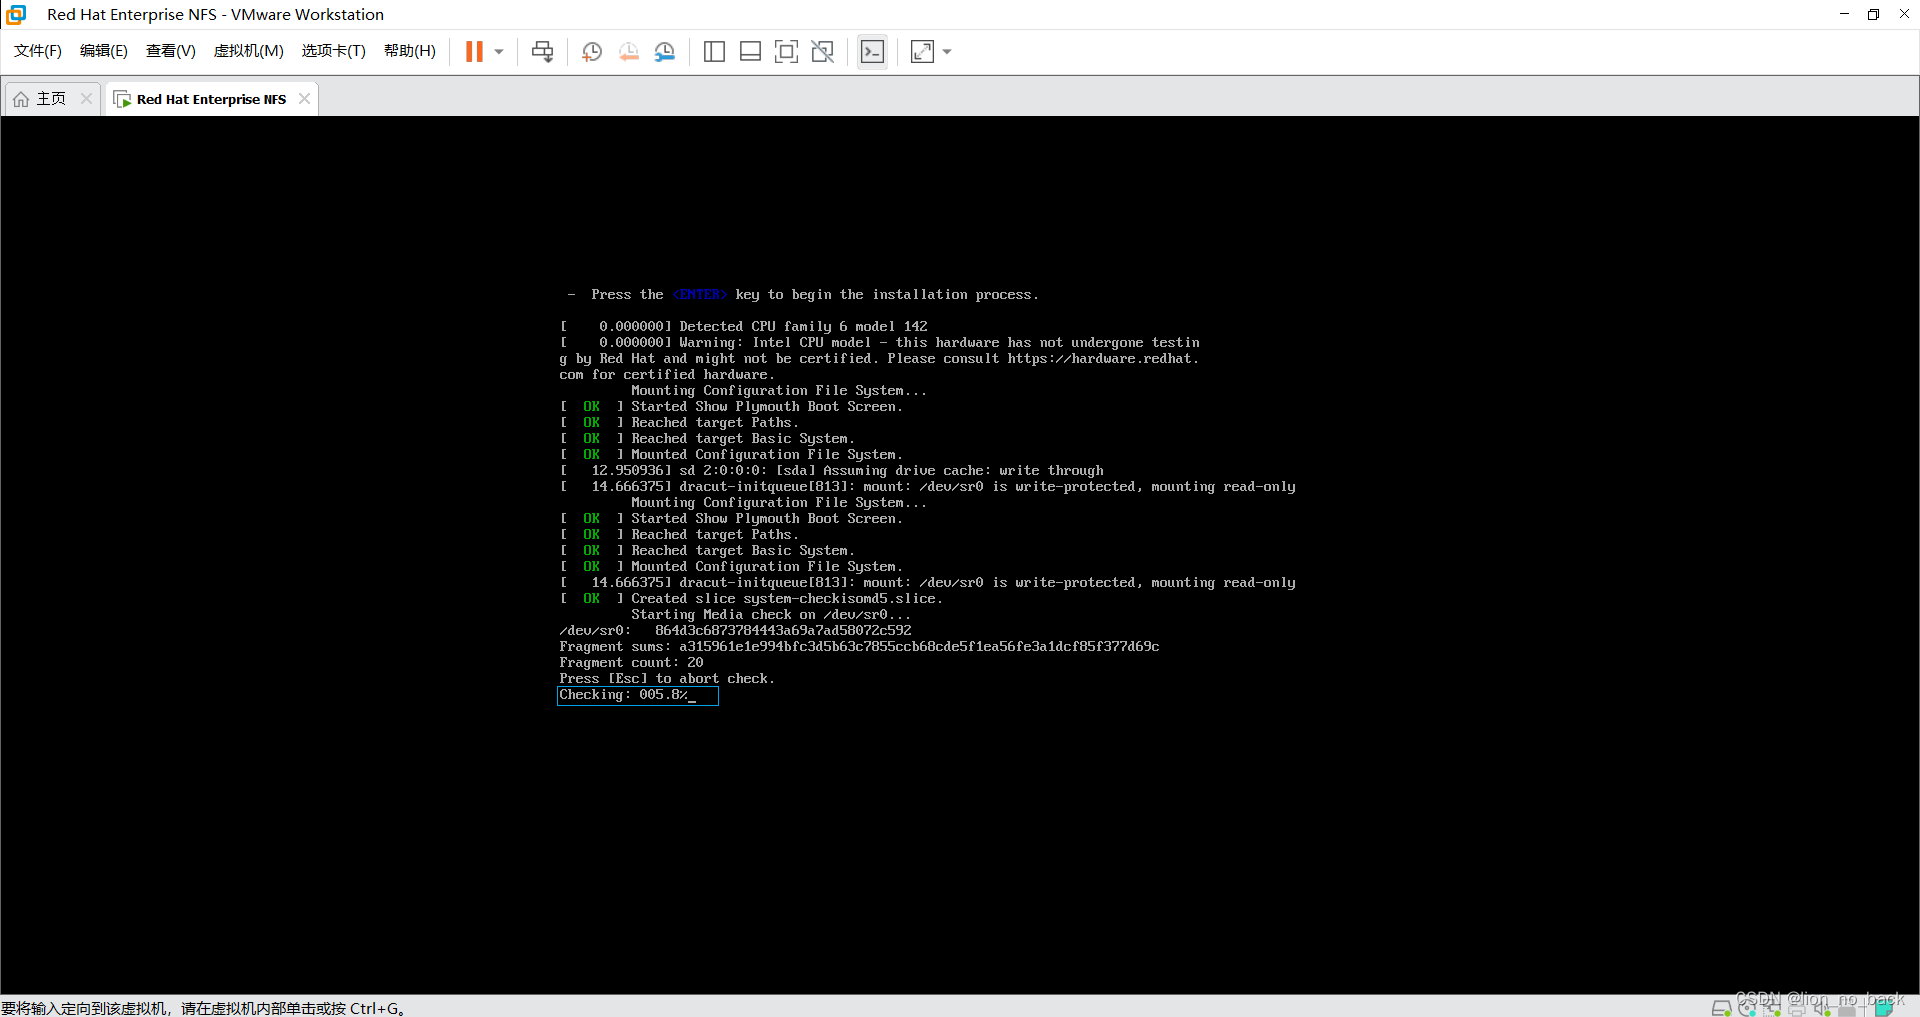This screenshot has height=1017, width=1920.
Task: Open the dropdown arrow next to the pause button
Action: (x=499, y=52)
